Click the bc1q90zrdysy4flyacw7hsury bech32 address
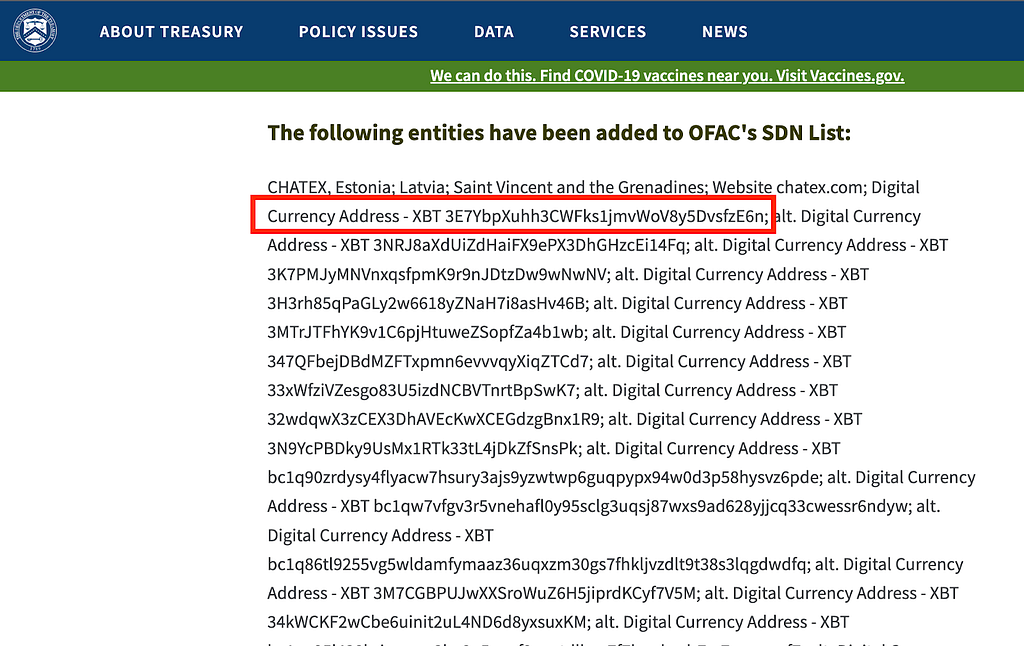1024x646 pixels. point(543,477)
